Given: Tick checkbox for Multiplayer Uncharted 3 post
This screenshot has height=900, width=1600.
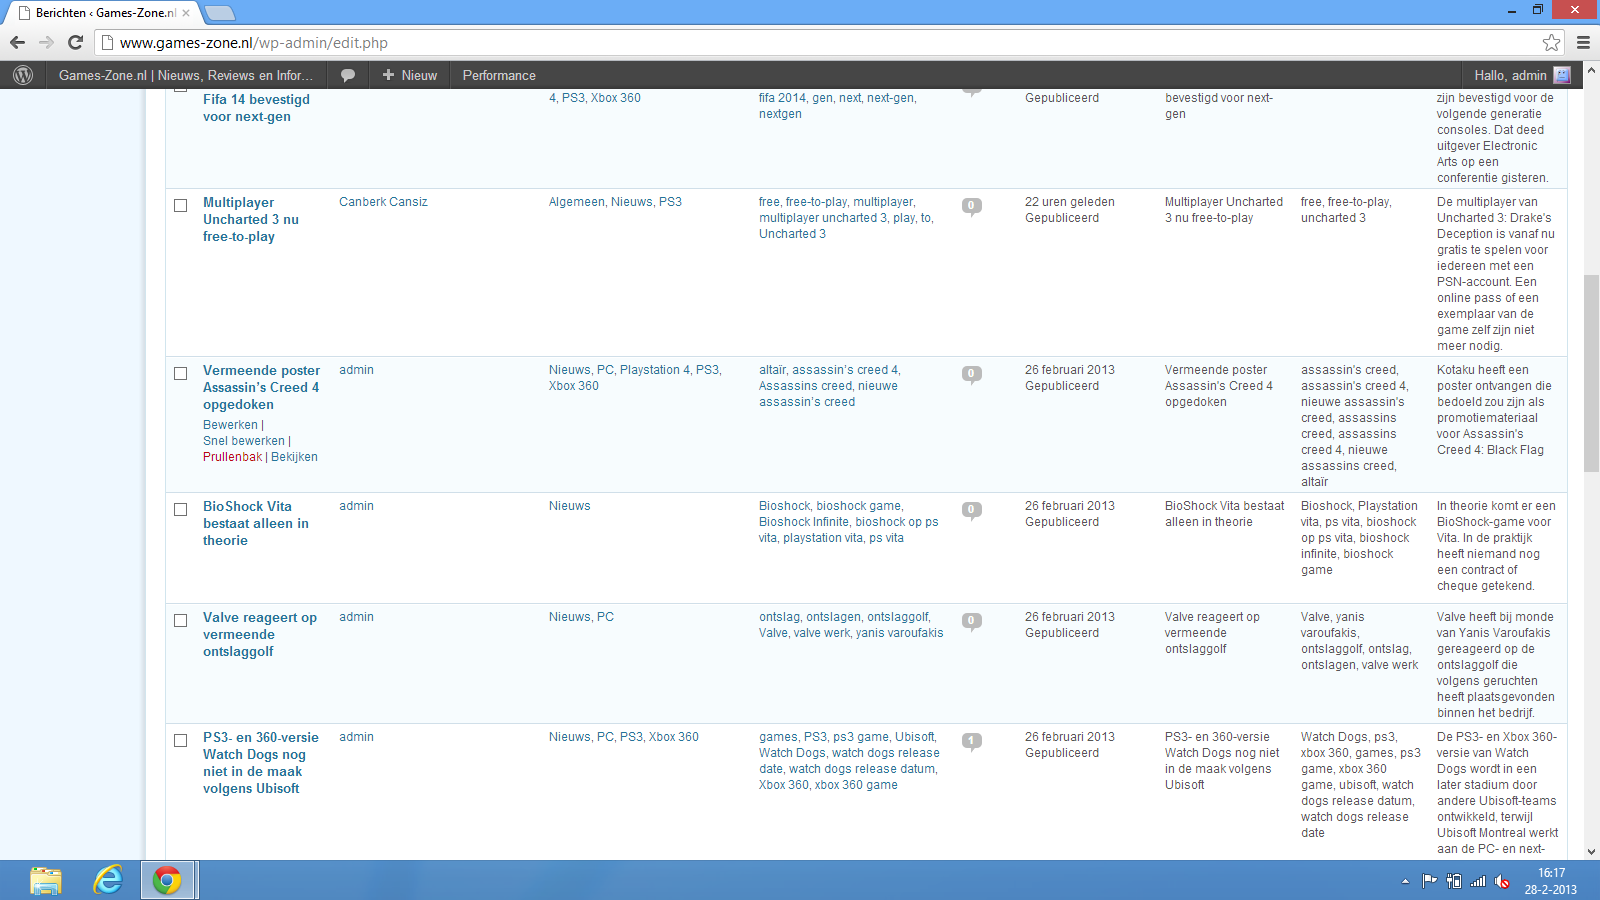Looking at the screenshot, I should coord(181,205).
